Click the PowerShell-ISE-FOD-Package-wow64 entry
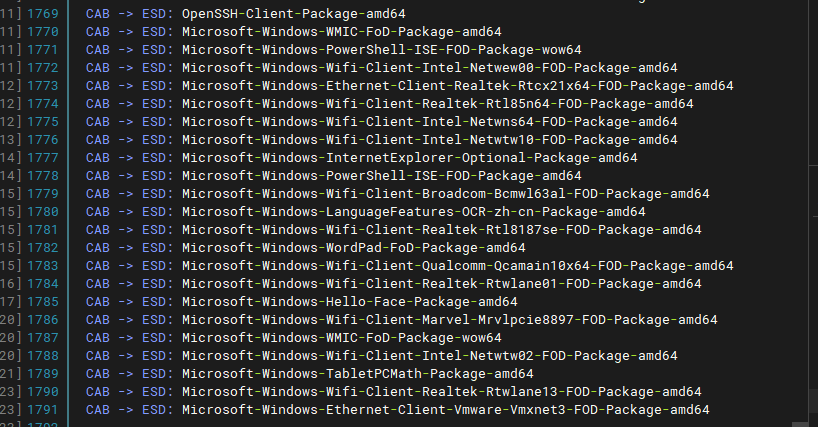This screenshot has height=427, width=818. coord(381,49)
